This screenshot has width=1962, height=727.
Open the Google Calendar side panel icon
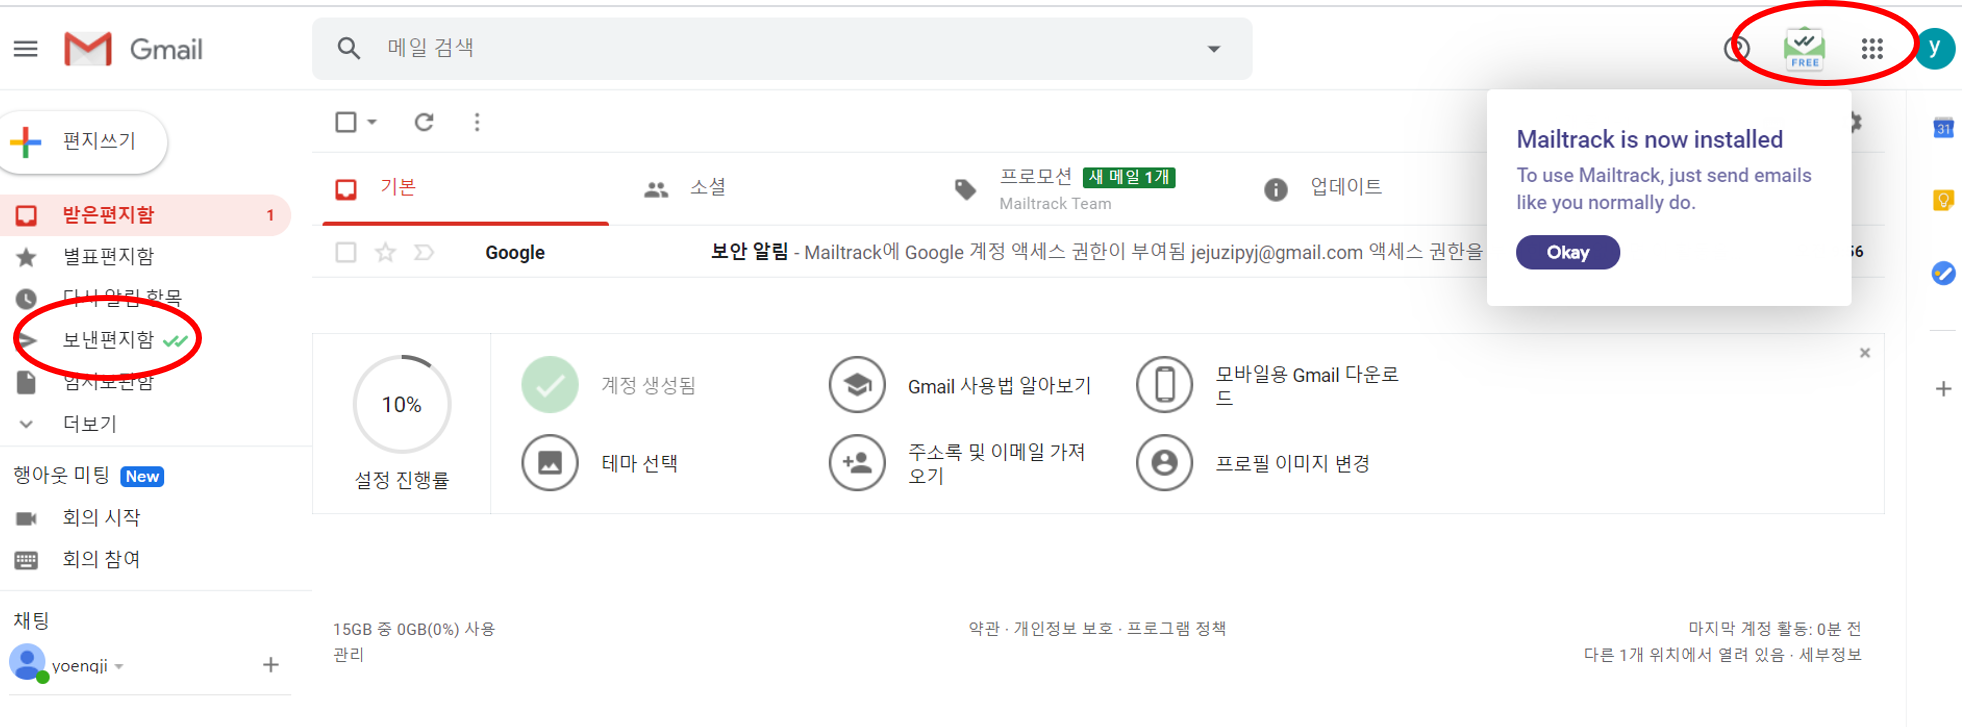[1943, 127]
